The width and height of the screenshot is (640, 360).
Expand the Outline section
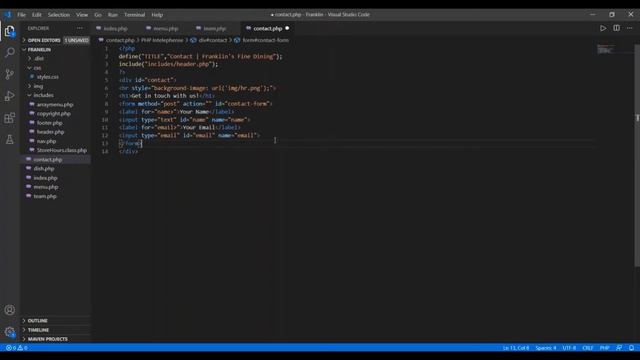click(x=56, y=320)
